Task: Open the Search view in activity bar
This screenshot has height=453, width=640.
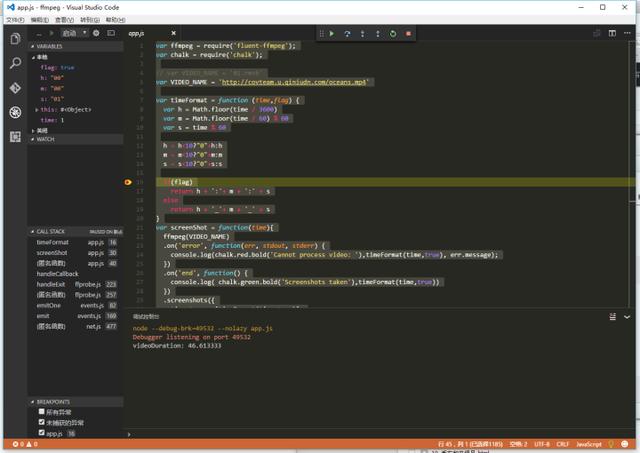Action: click(x=14, y=63)
